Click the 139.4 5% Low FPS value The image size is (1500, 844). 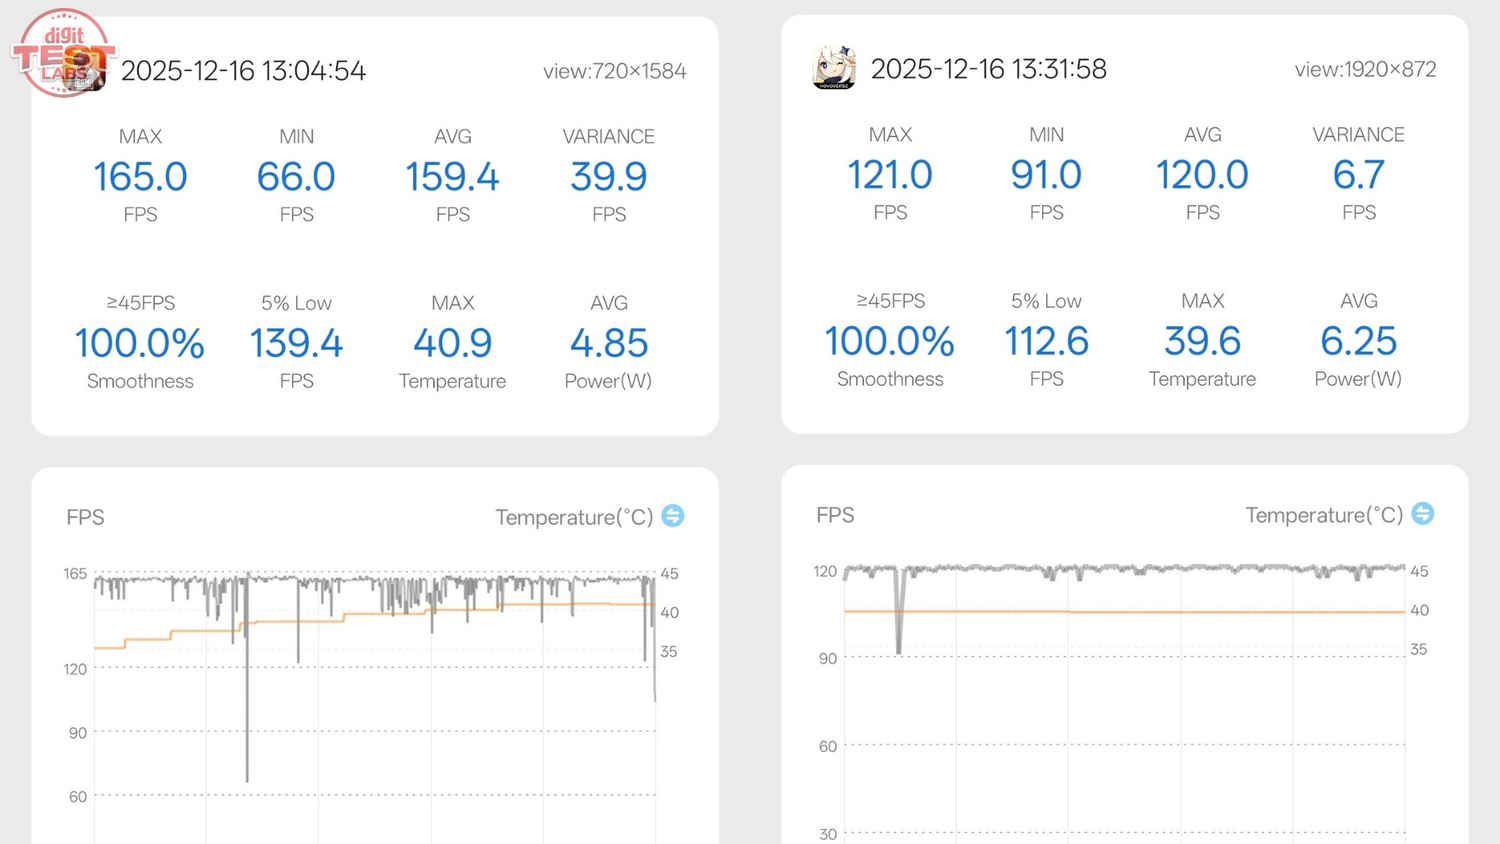pyautogui.click(x=296, y=343)
